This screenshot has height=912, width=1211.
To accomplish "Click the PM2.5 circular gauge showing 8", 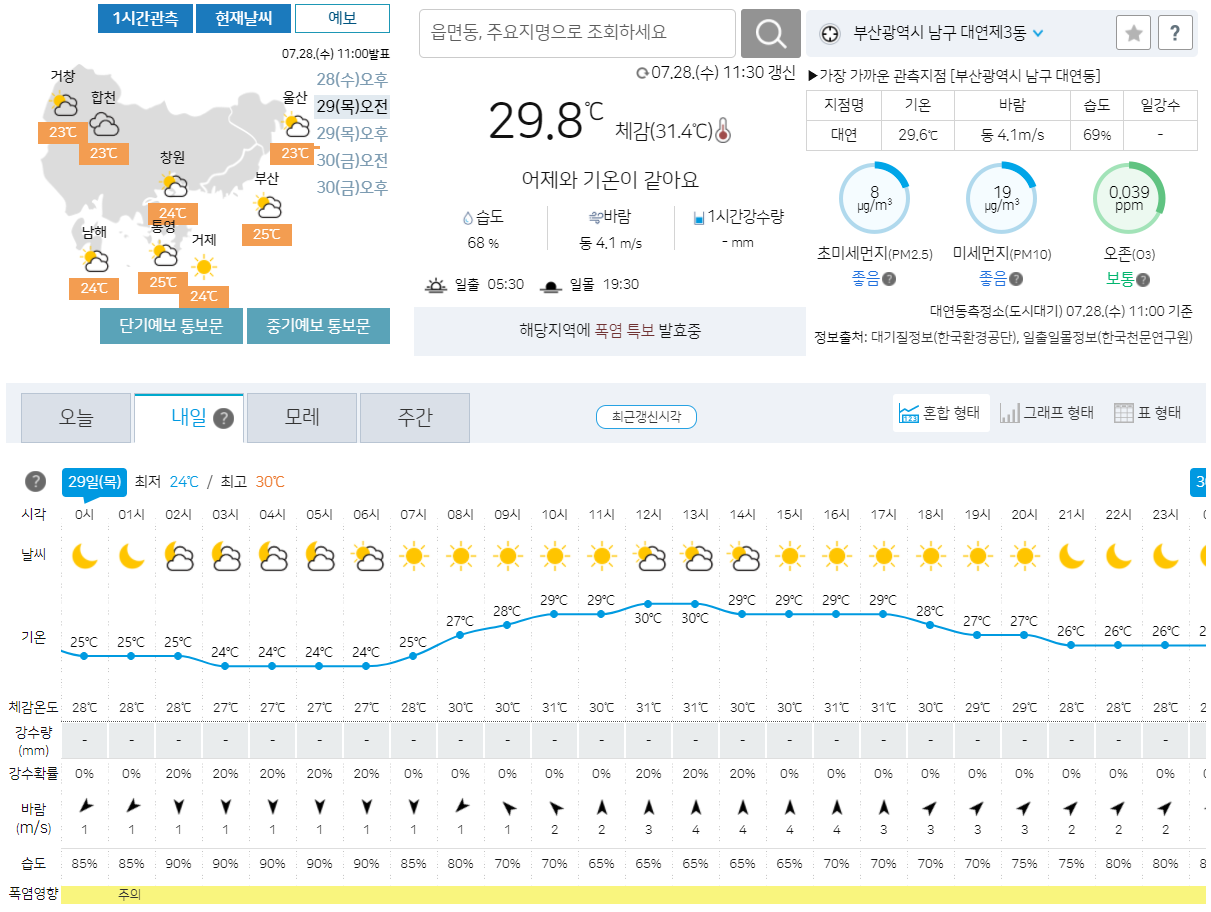I will pos(874,196).
